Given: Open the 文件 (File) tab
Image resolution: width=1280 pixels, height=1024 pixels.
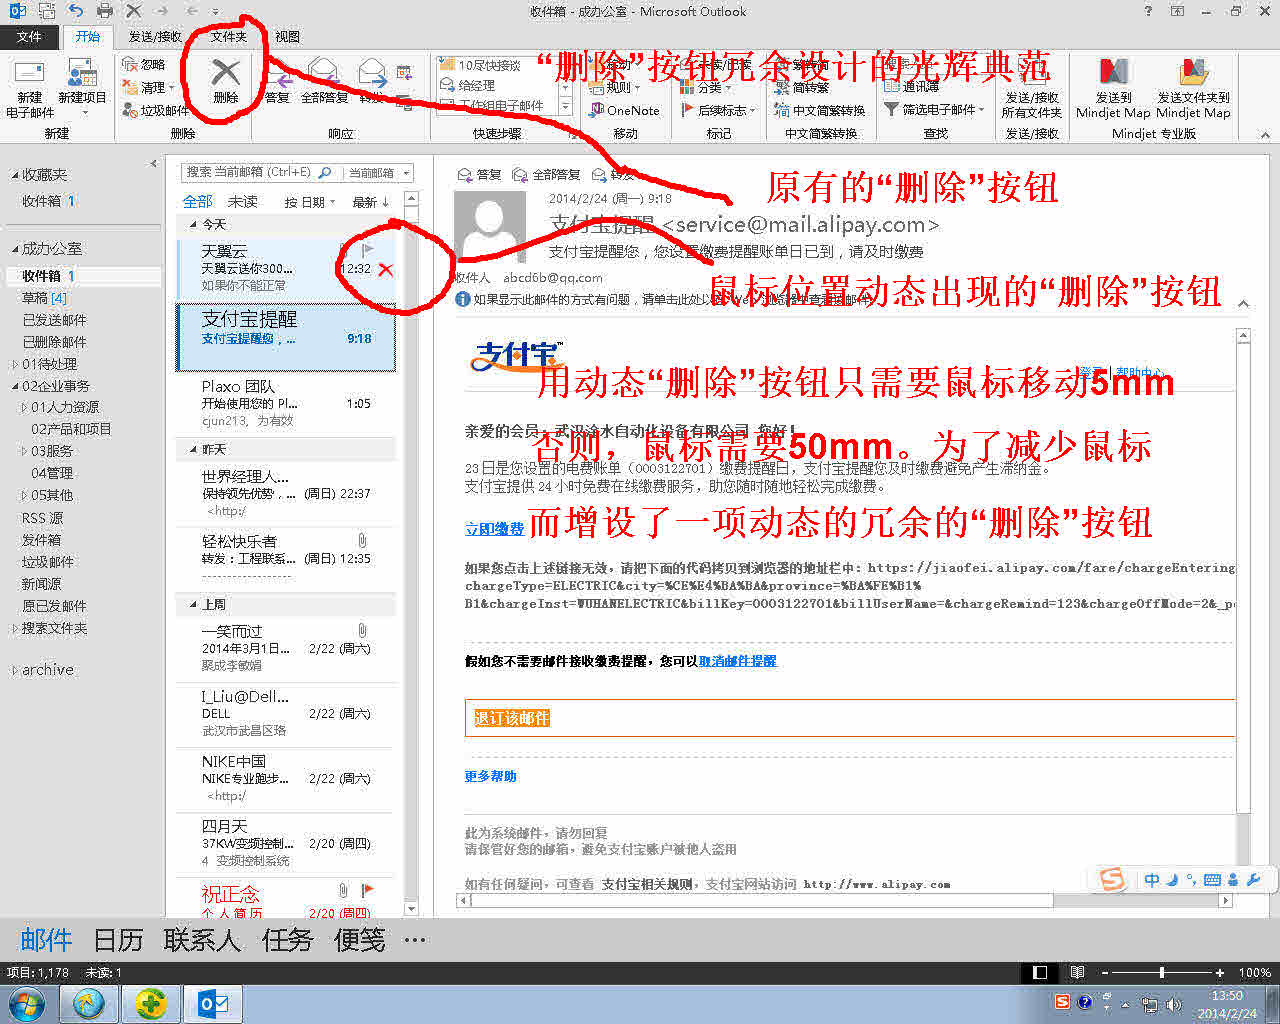Looking at the screenshot, I should click(x=29, y=37).
